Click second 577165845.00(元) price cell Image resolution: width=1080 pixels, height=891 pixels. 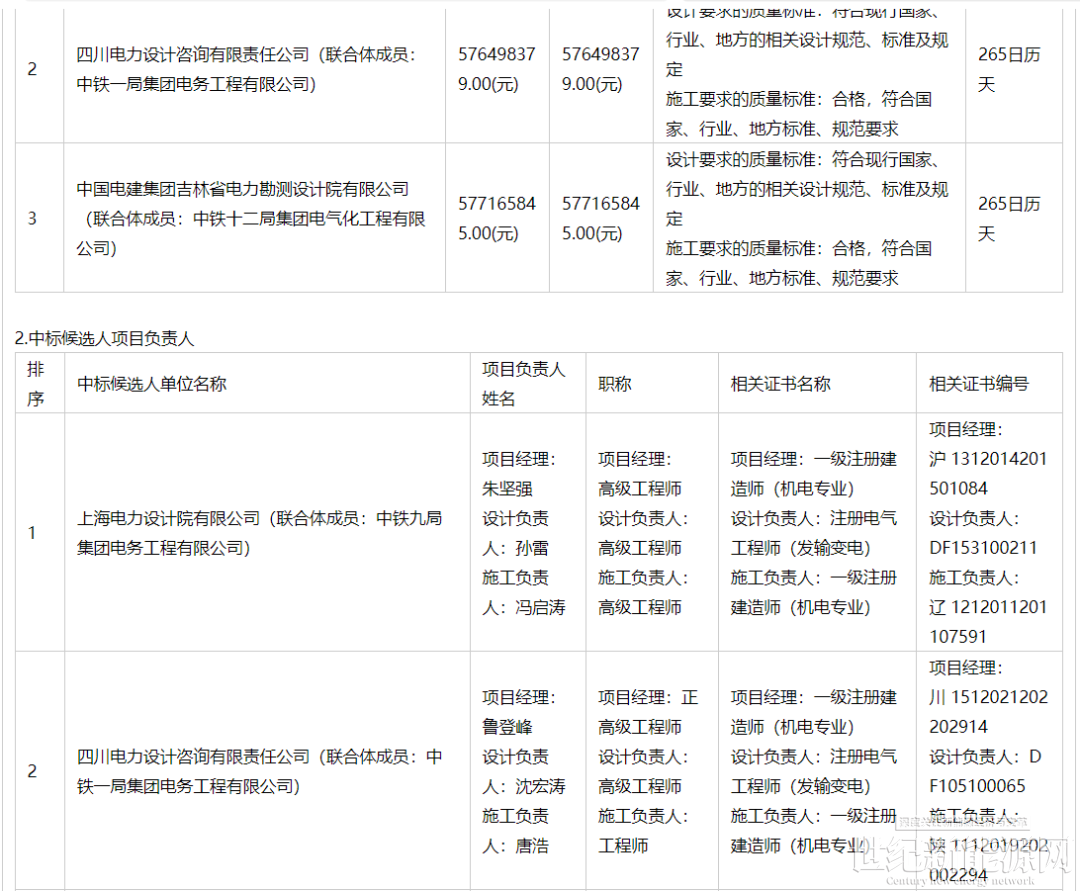coord(601,218)
